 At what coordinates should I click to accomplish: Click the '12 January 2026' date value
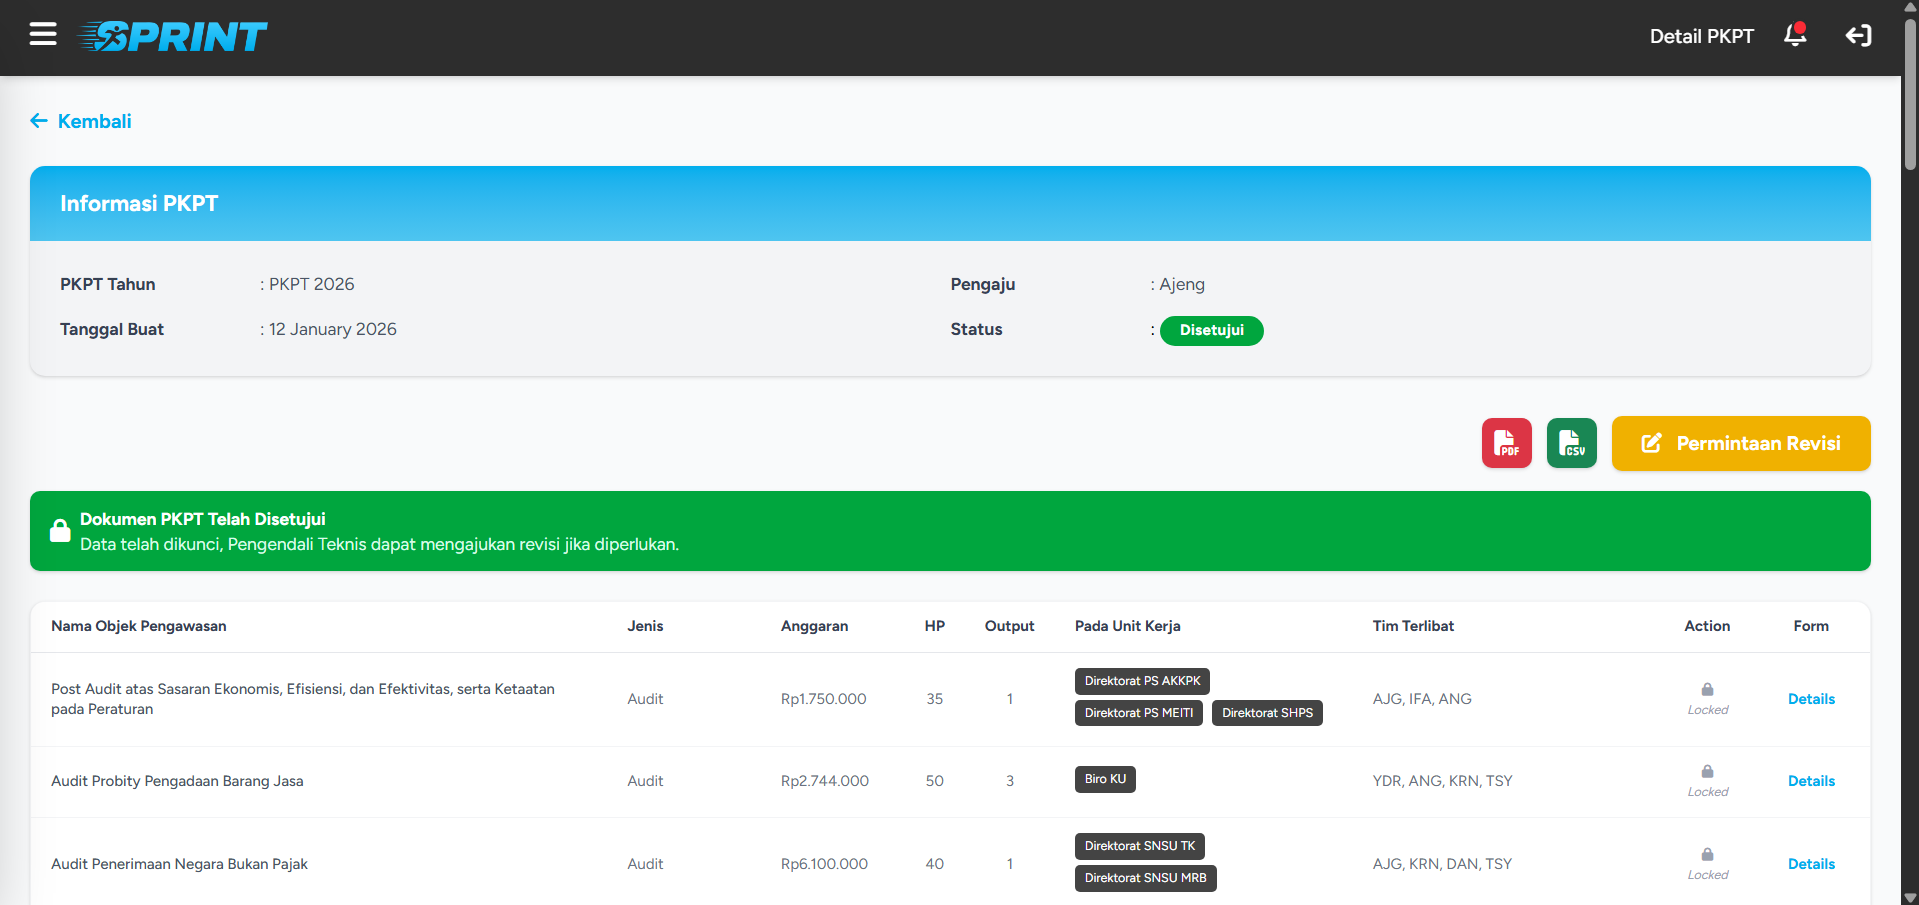click(333, 329)
